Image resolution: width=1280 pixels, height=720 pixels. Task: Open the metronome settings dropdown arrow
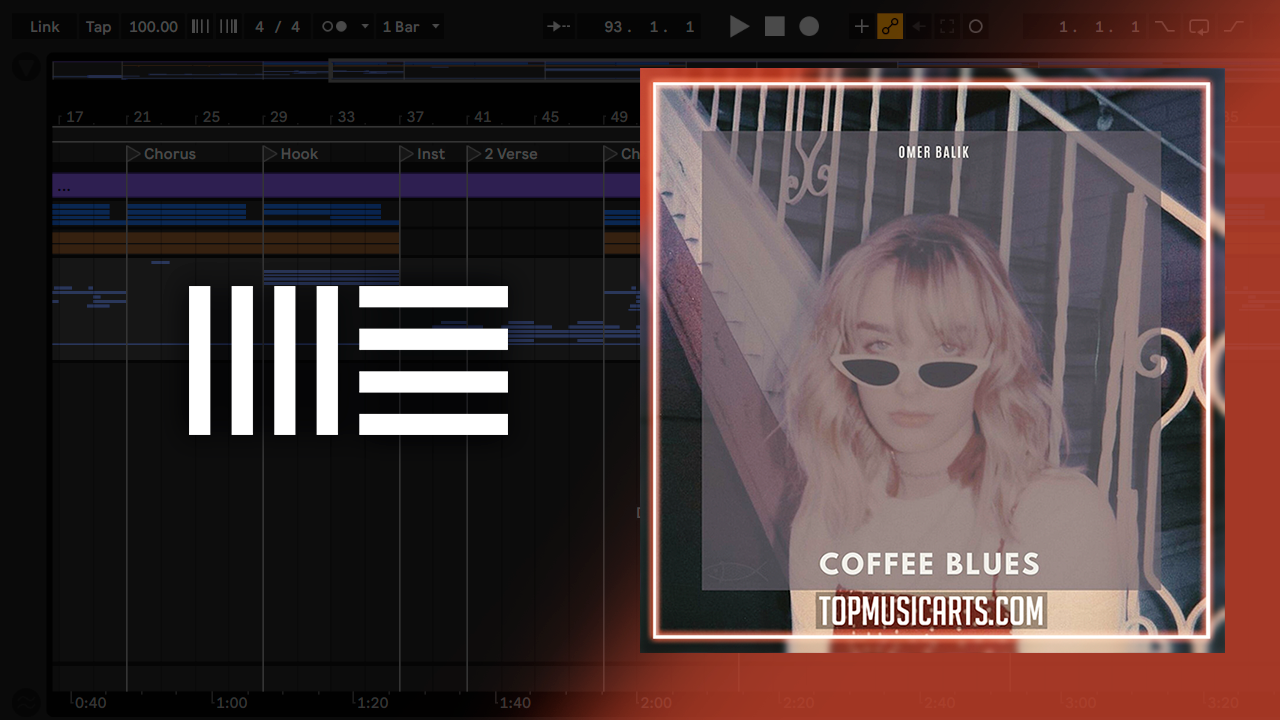pyautogui.click(x=364, y=27)
